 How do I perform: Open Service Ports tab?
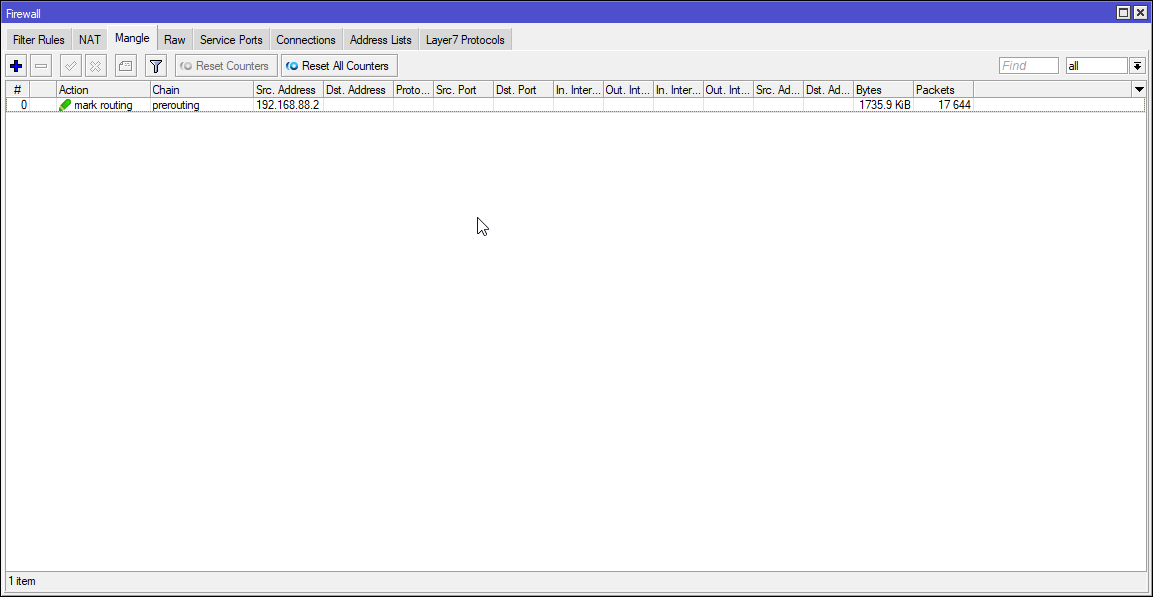[231, 40]
